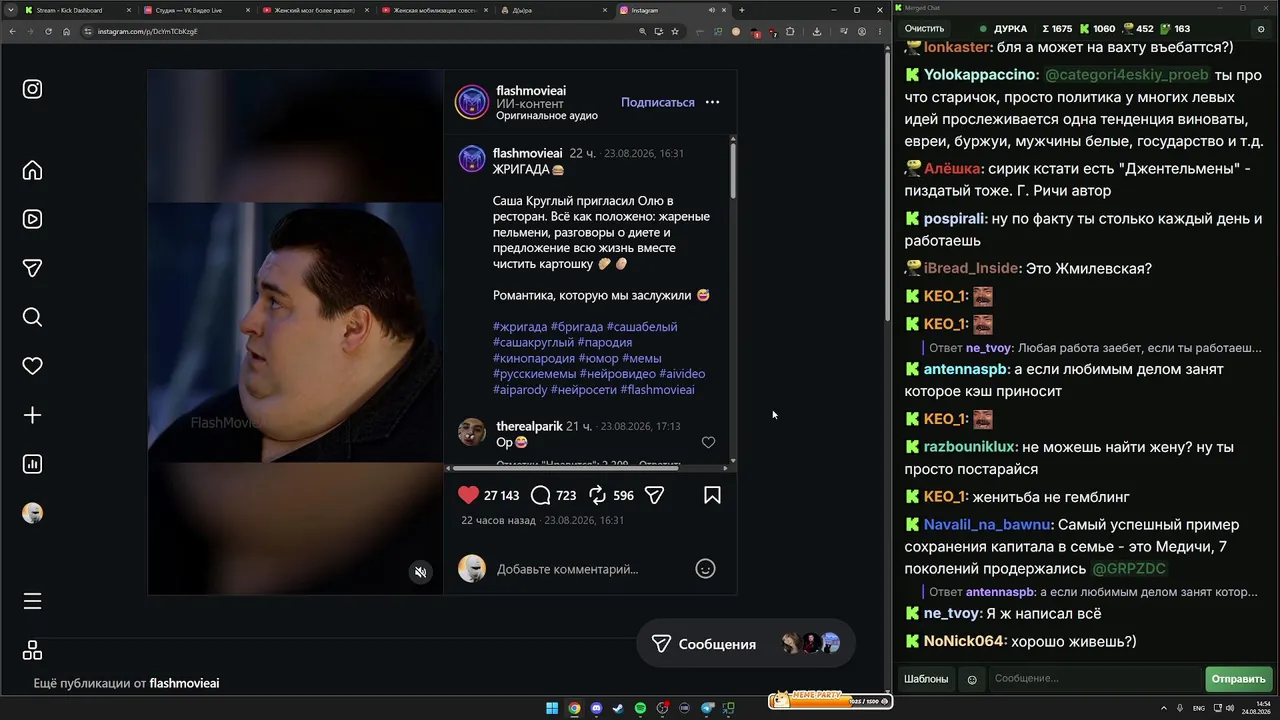Reload the Instagram page

click(x=48, y=31)
